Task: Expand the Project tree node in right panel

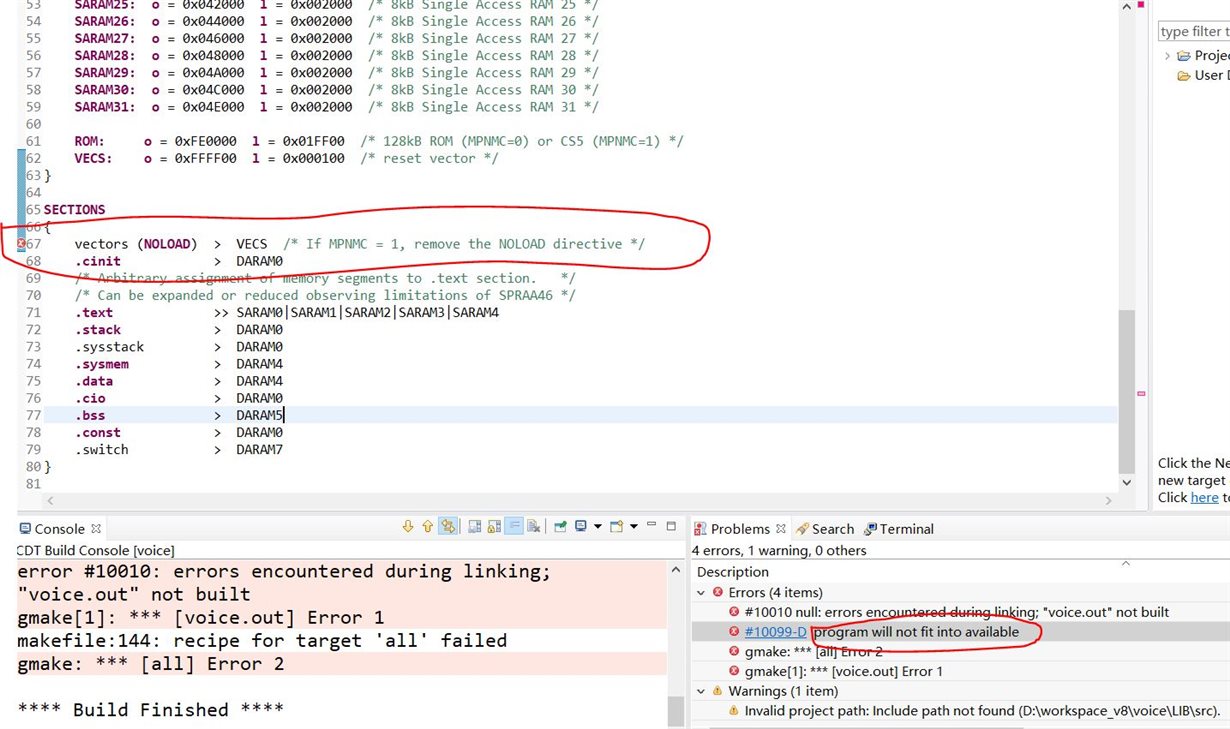Action: 1167,55
